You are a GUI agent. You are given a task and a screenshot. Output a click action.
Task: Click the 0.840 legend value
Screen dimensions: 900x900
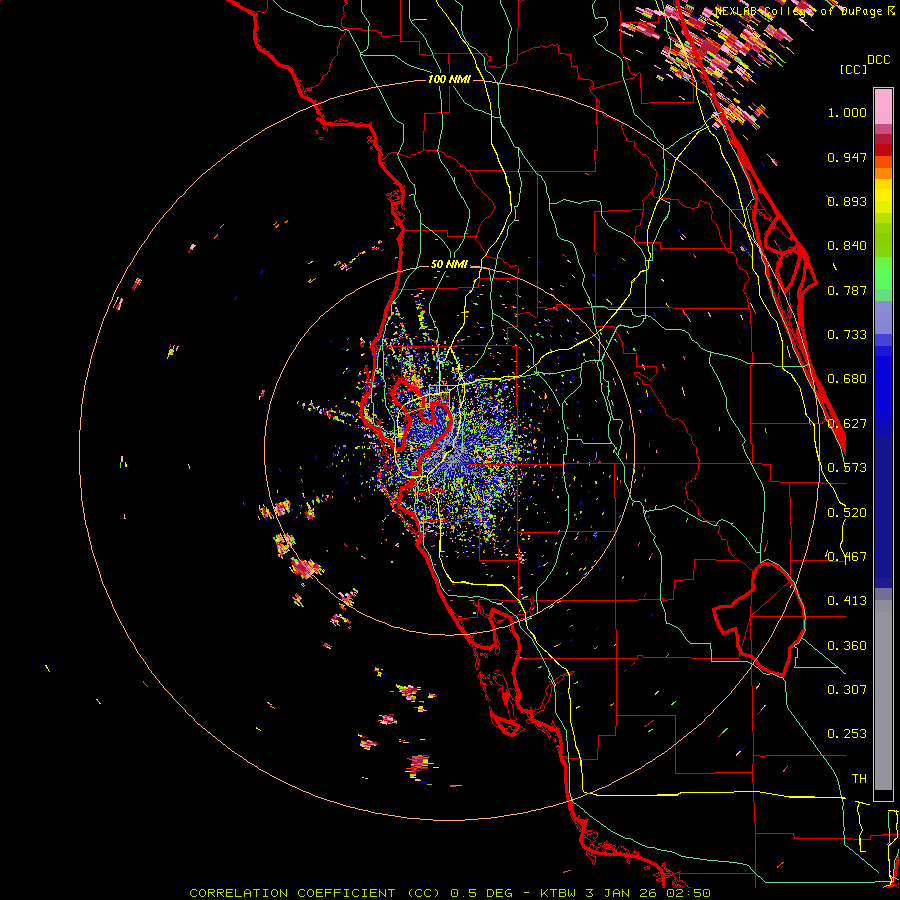[x=847, y=246]
